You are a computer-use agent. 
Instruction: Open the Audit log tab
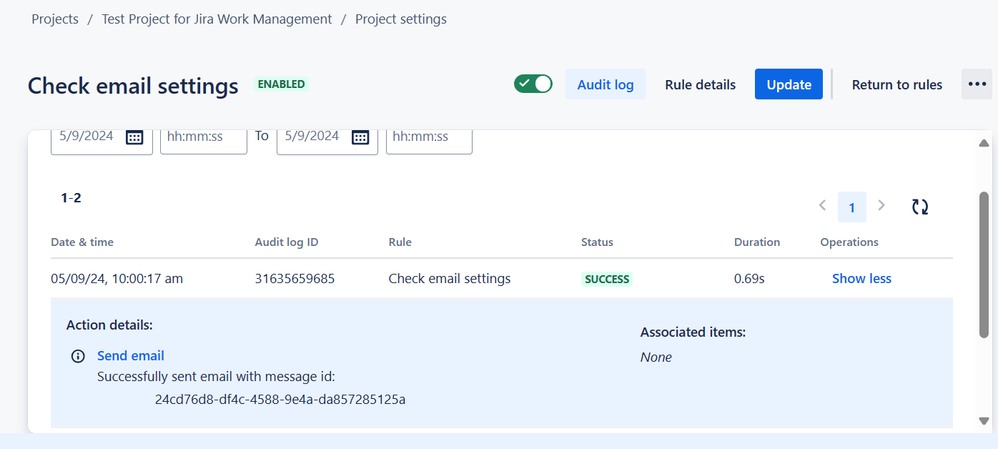pos(605,84)
